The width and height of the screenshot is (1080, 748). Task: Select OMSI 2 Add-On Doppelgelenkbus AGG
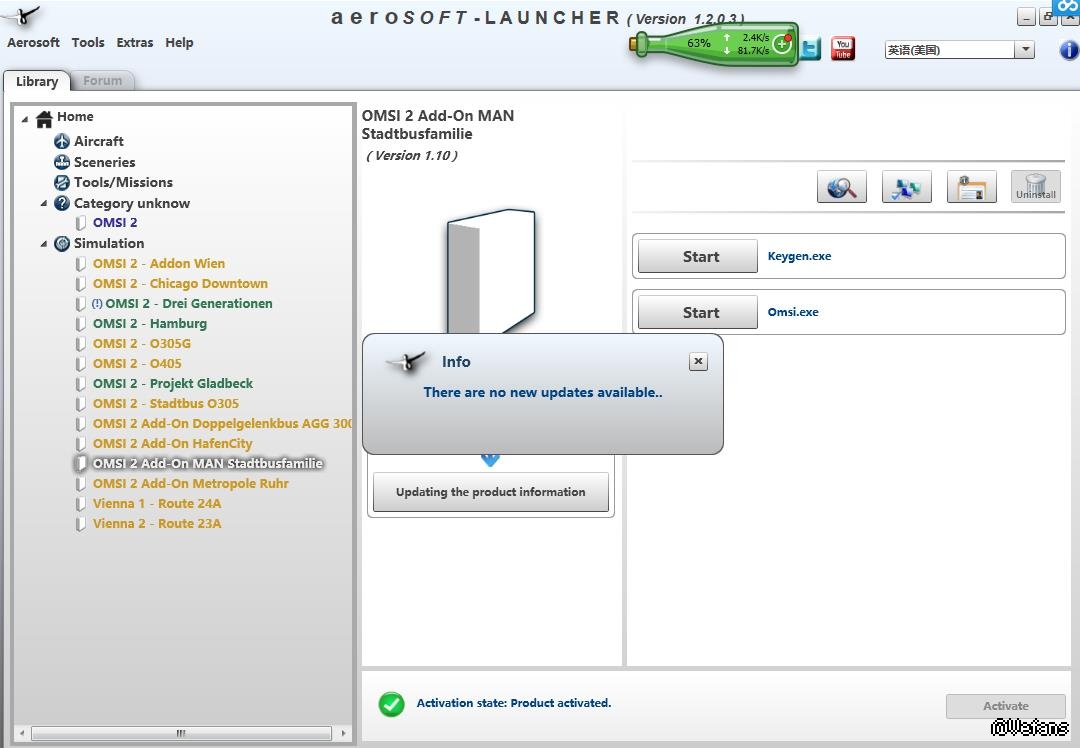point(222,423)
